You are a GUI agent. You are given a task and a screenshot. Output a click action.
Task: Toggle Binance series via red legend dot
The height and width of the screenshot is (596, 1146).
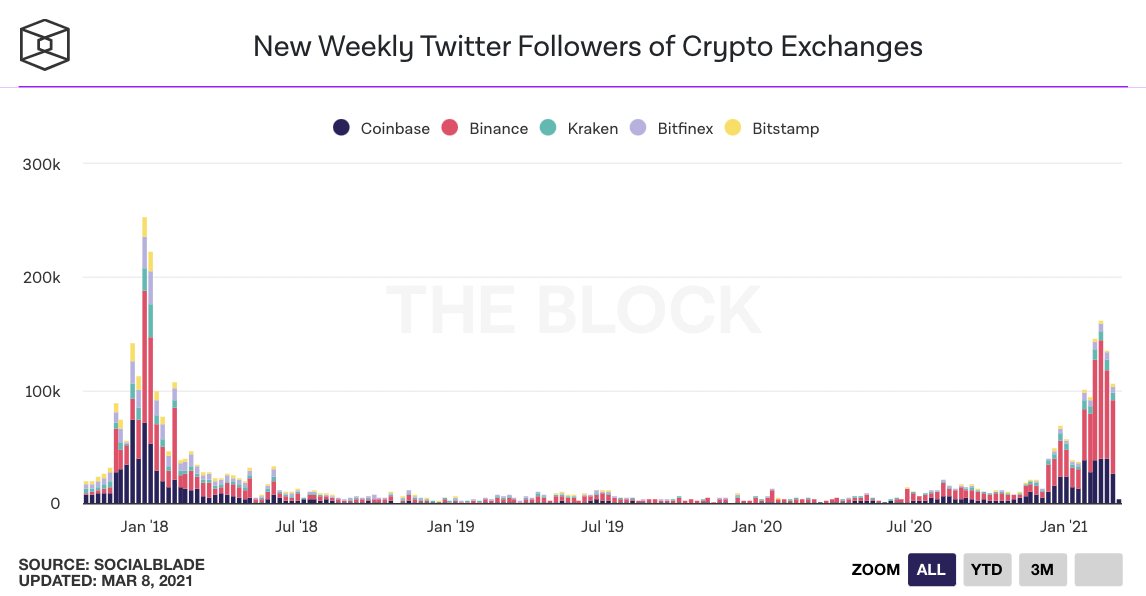450,128
